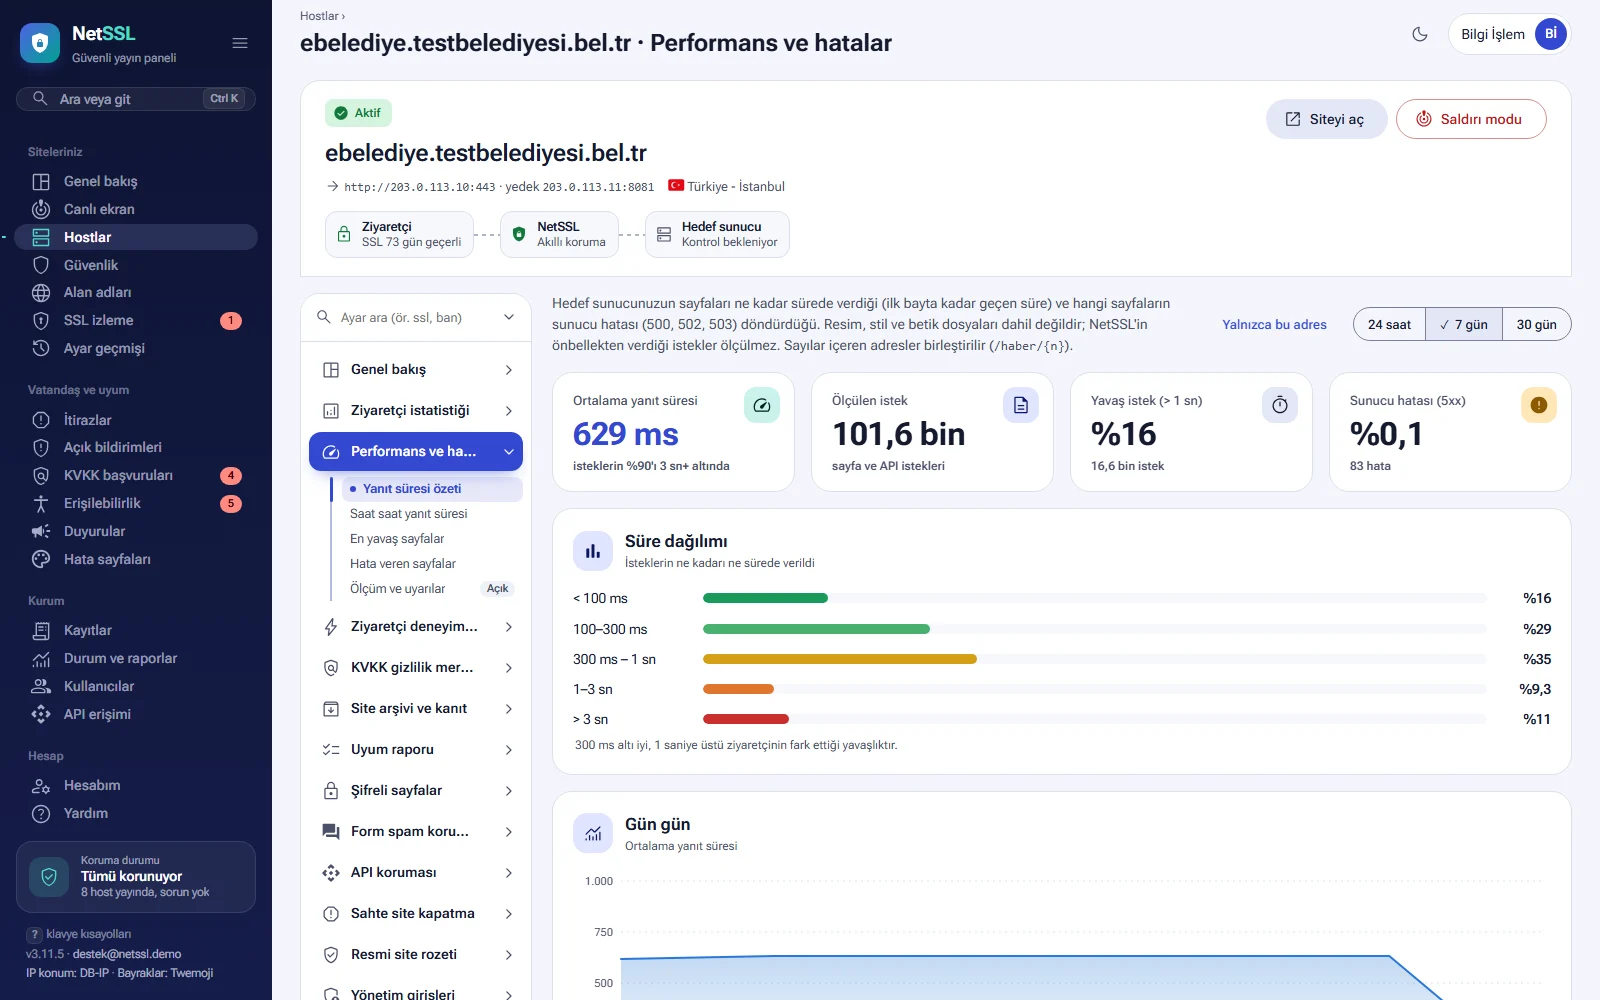
Task: Click the BI user avatar
Action: (x=1550, y=34)
